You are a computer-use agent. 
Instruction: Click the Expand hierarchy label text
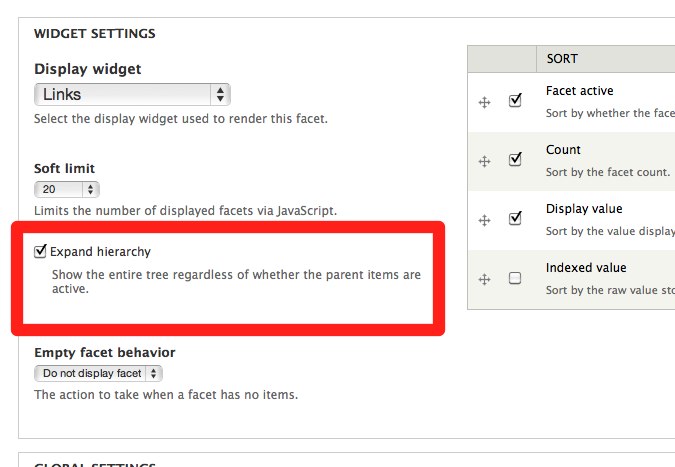tap(100, 252)
